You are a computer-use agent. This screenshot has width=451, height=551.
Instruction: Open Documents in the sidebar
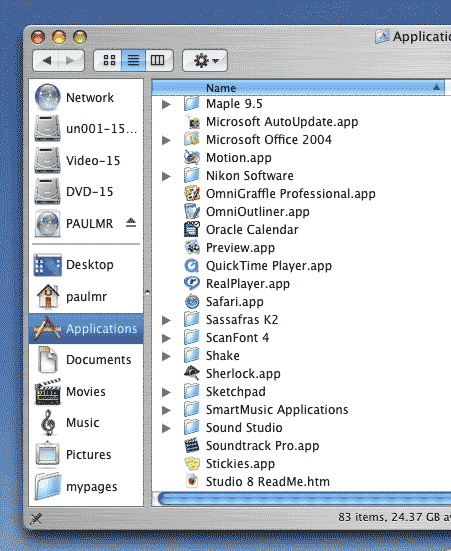pos(86,359)
